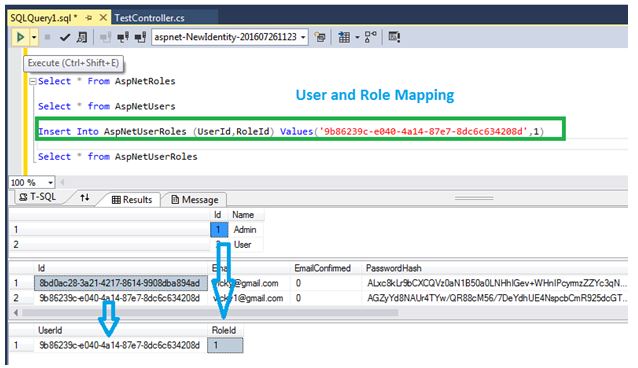
Task: Click the estimated execution plan icon
Action: tap(82, 37)
